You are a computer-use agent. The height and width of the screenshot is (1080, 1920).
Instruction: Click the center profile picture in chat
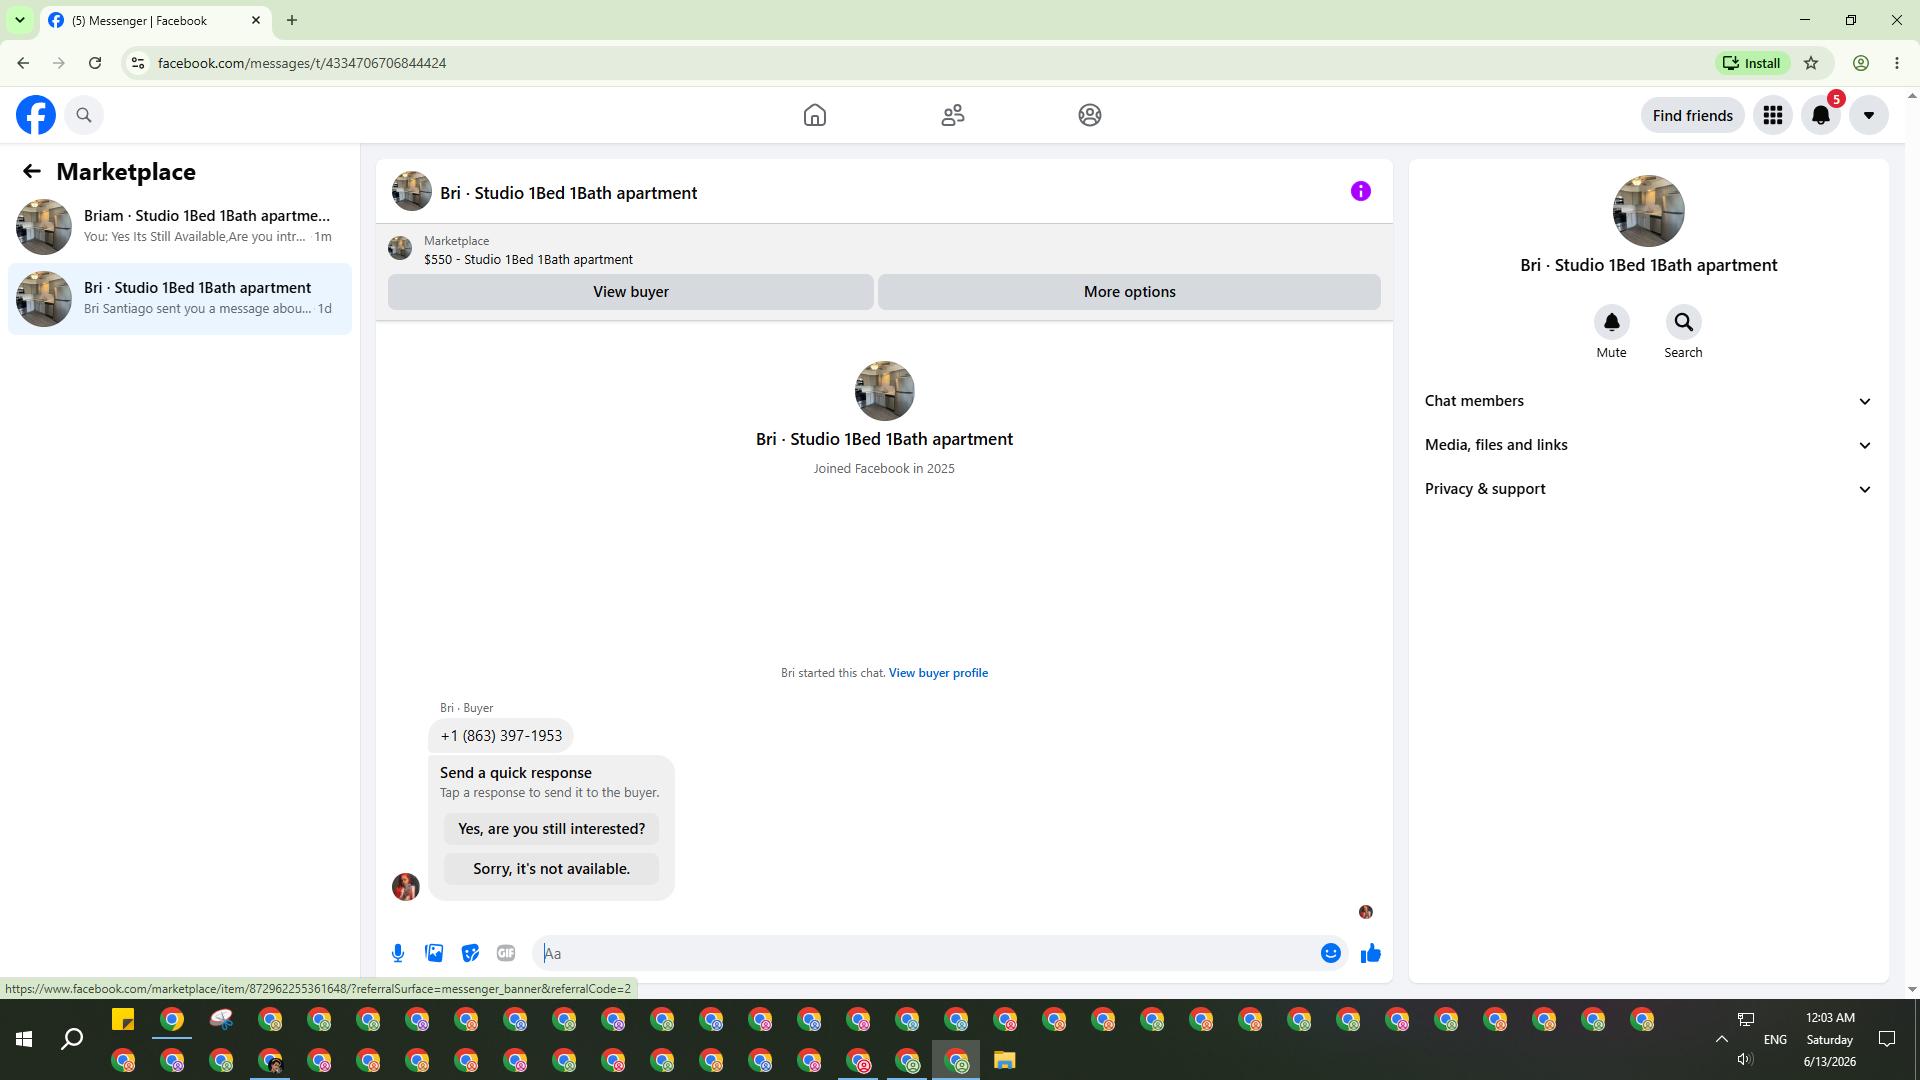(885, 391)
